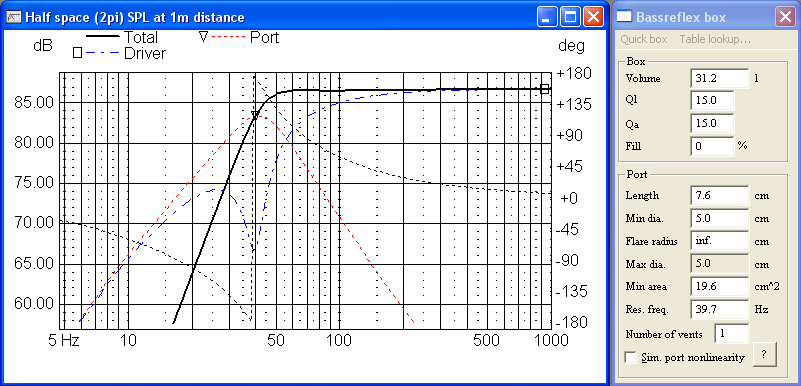The width and height of the screenshot is (801, 386).
Task: Select the Res. freq. field
Action: 719,309
